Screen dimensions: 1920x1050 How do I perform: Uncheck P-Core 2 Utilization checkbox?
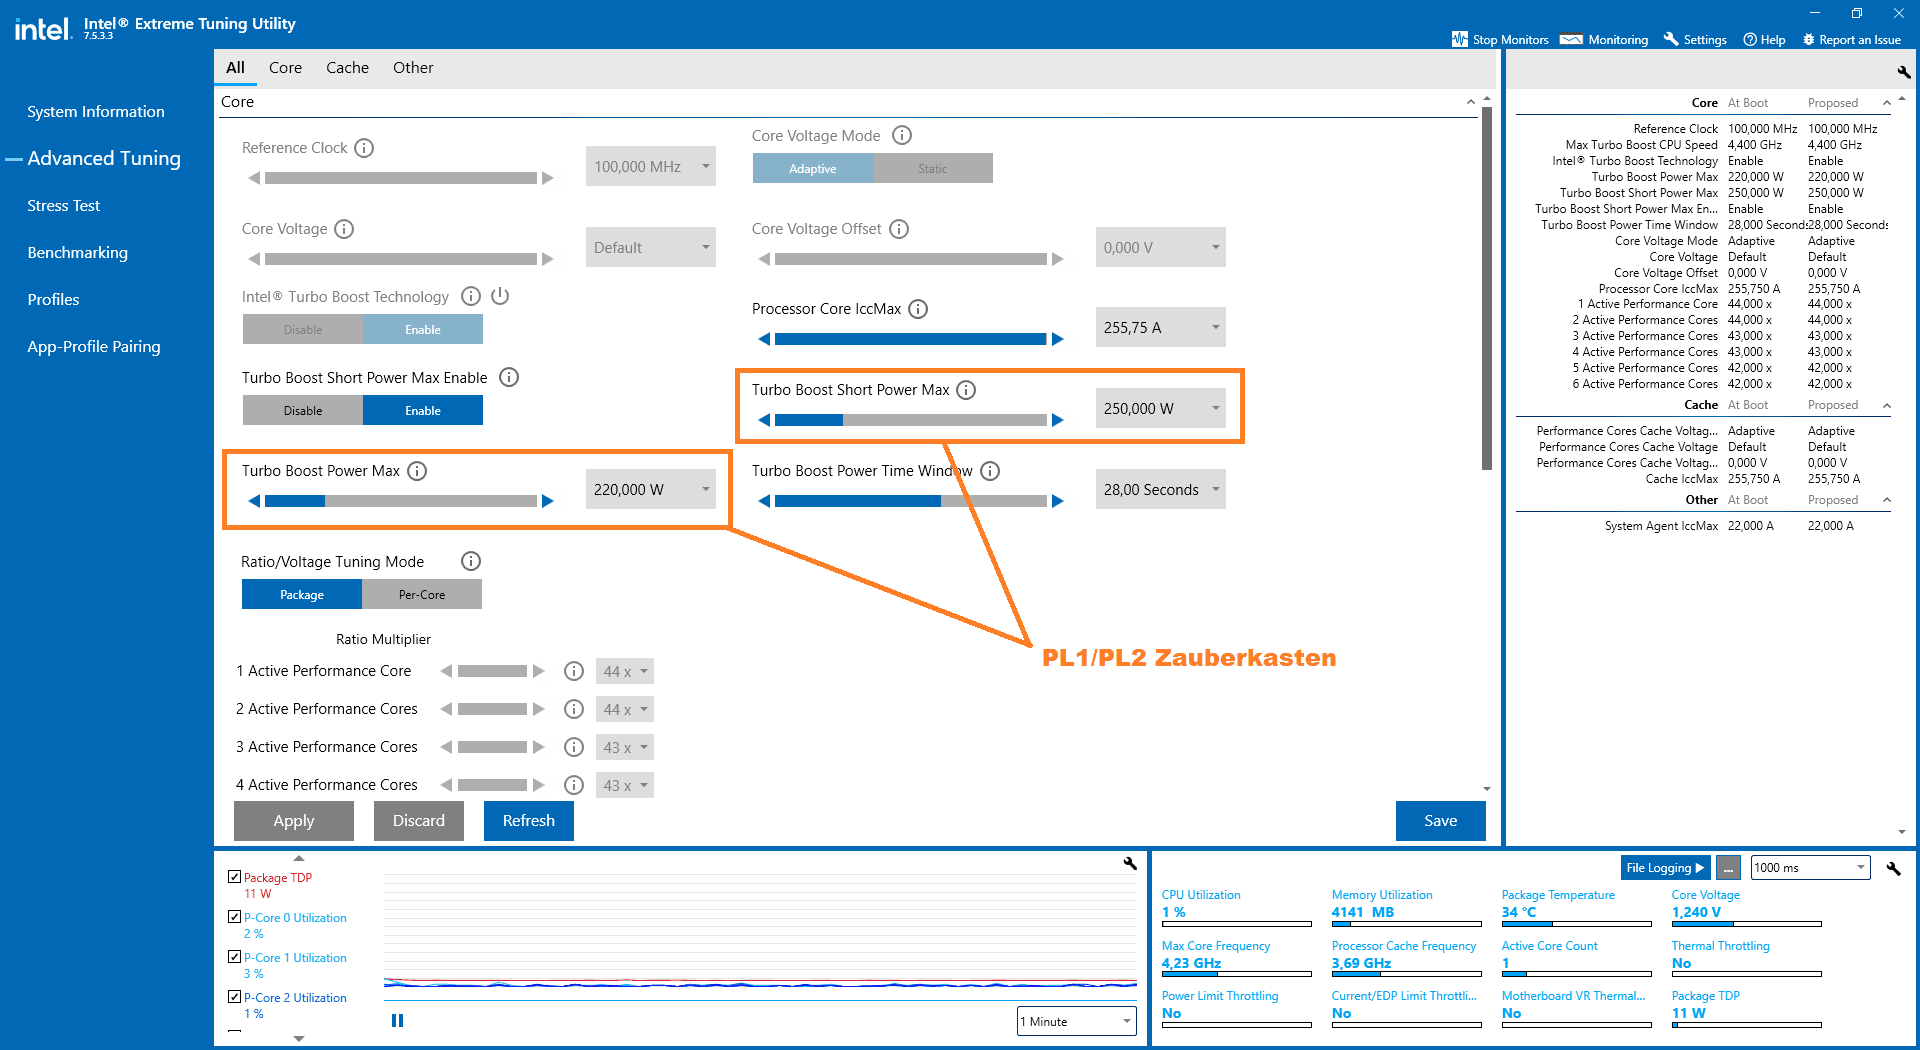click(x=234, y=997)
